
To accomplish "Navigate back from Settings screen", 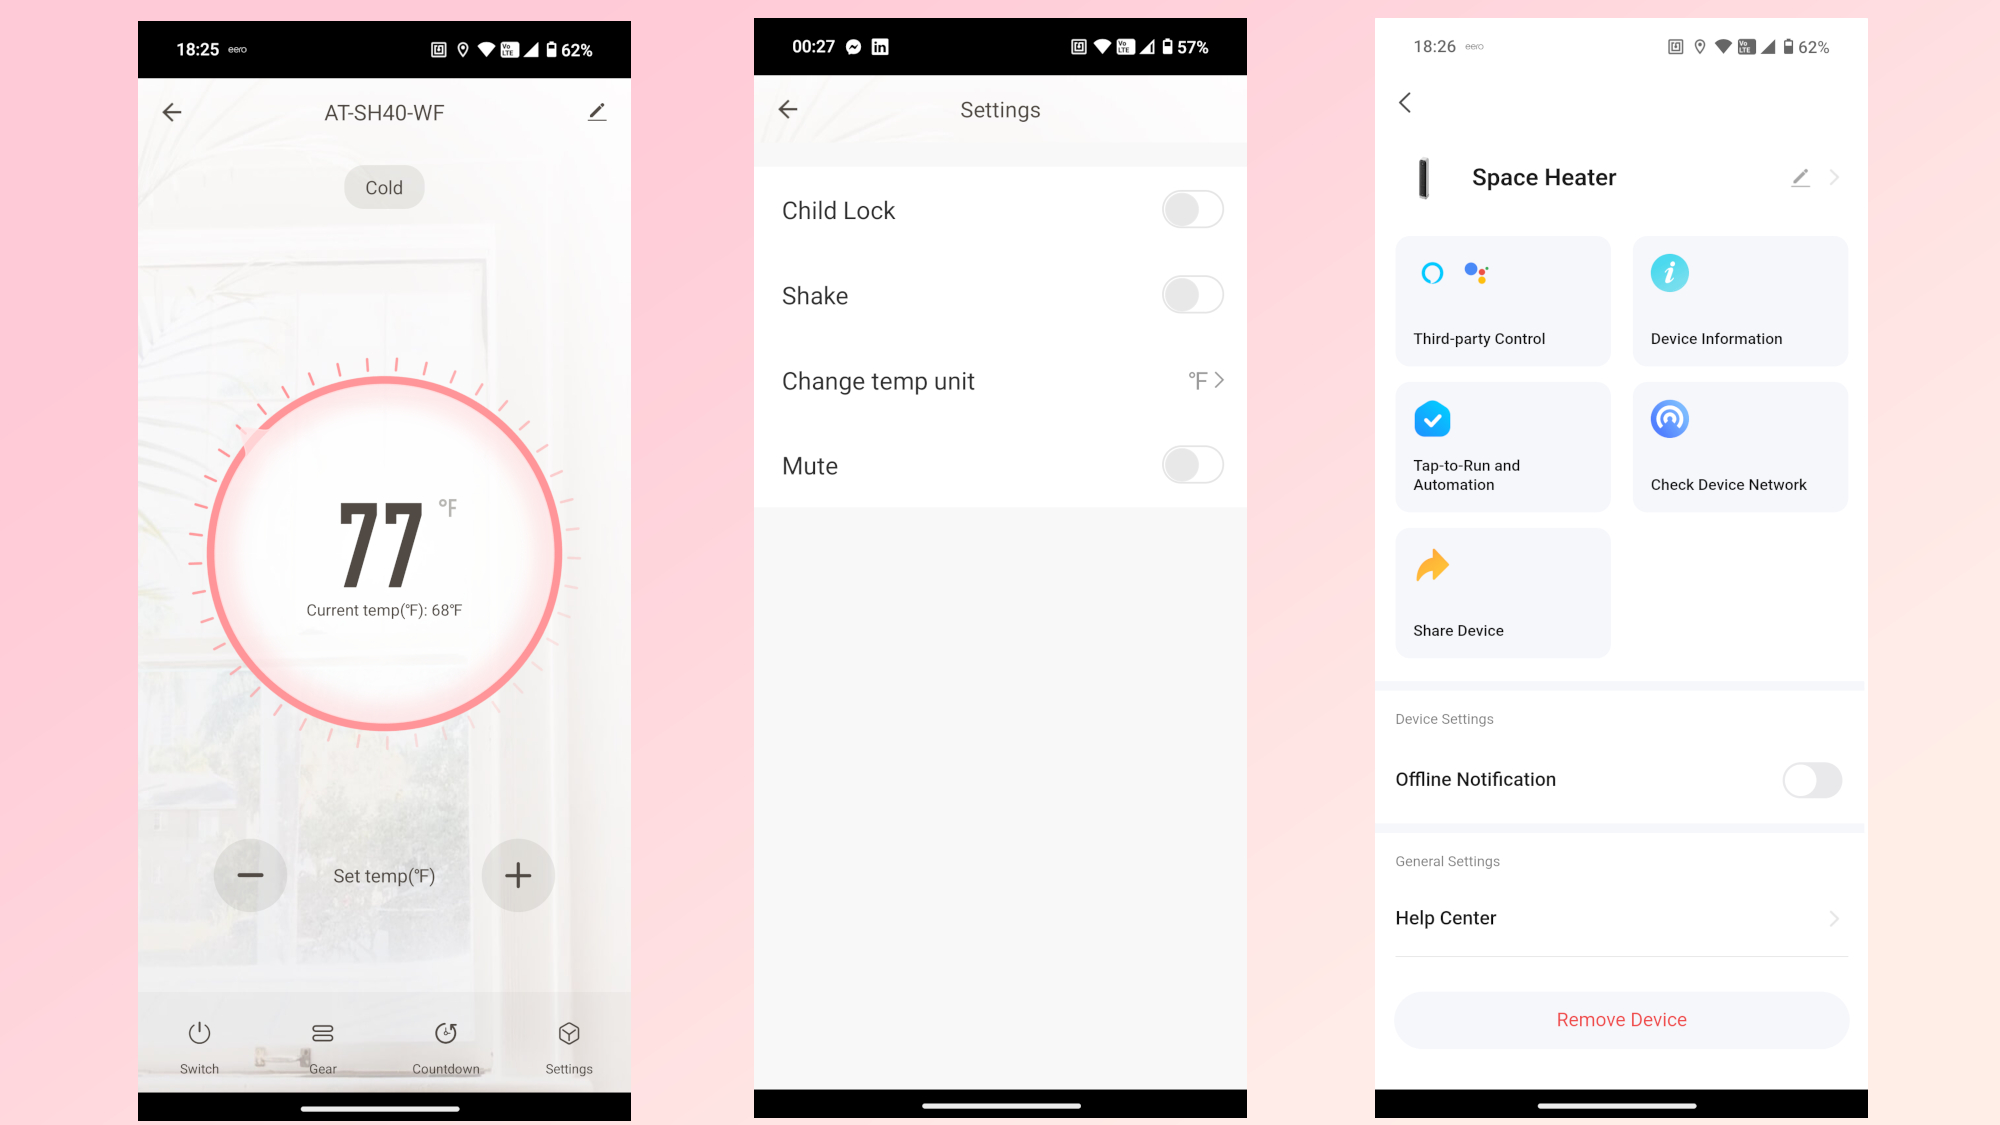I will (x=790, y=110).
